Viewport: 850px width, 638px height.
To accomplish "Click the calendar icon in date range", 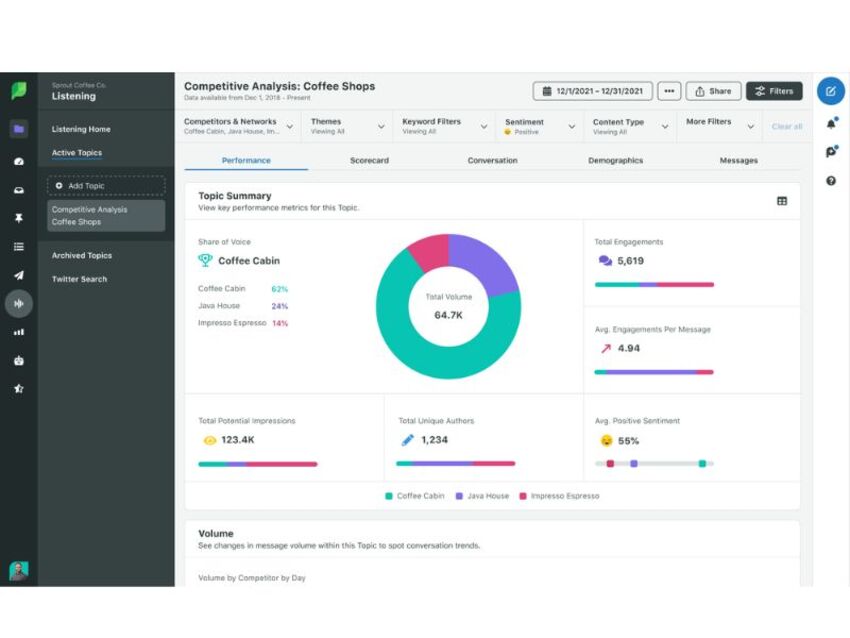I will [547, 91].
